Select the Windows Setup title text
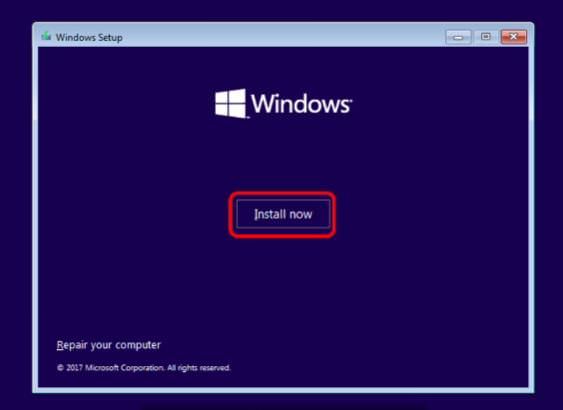The height and width of the screenshot is (410, 563). [x=89, y=37]
